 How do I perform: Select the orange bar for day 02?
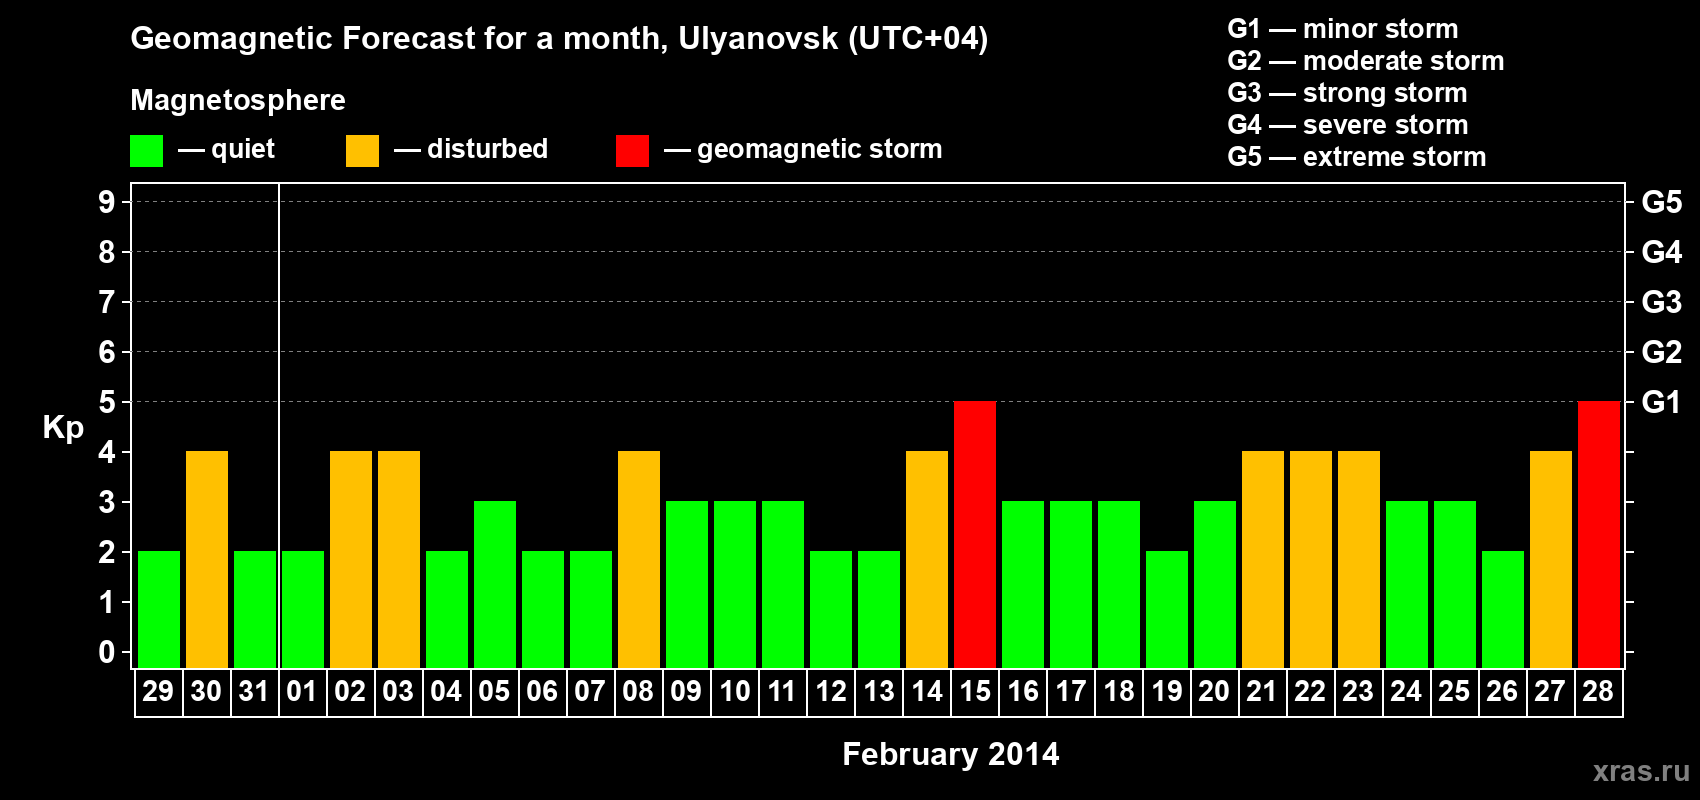click(351, 559)
